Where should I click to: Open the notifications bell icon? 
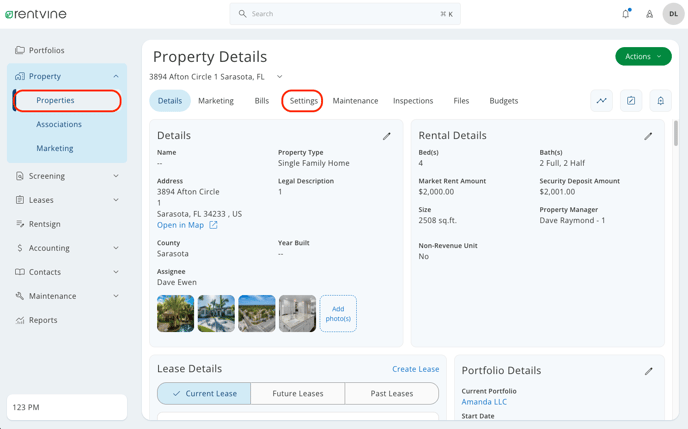click(x=626, y=14)
